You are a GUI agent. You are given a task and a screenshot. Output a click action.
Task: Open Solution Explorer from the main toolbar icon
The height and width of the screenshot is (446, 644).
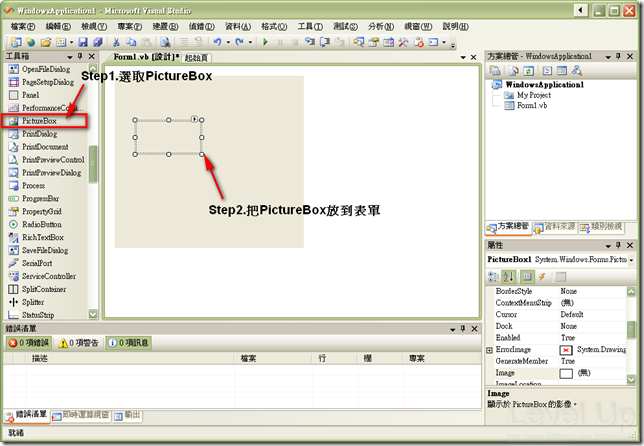point(359,42)
